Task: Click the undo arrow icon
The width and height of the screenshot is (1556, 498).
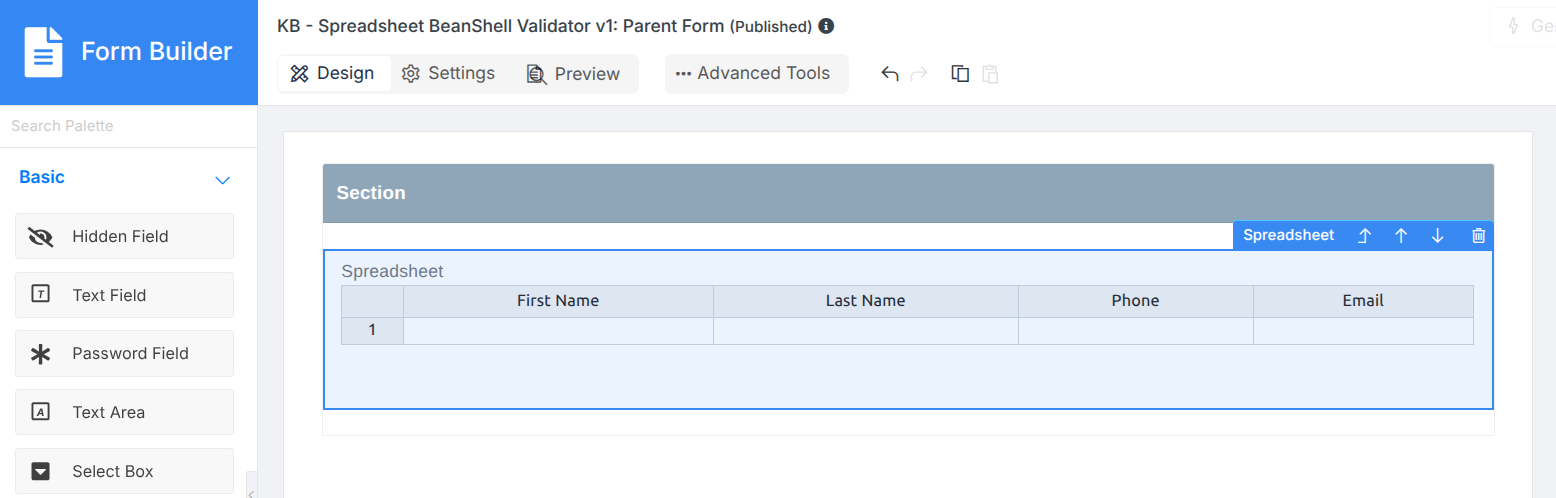Action: [x=889, y=74]
